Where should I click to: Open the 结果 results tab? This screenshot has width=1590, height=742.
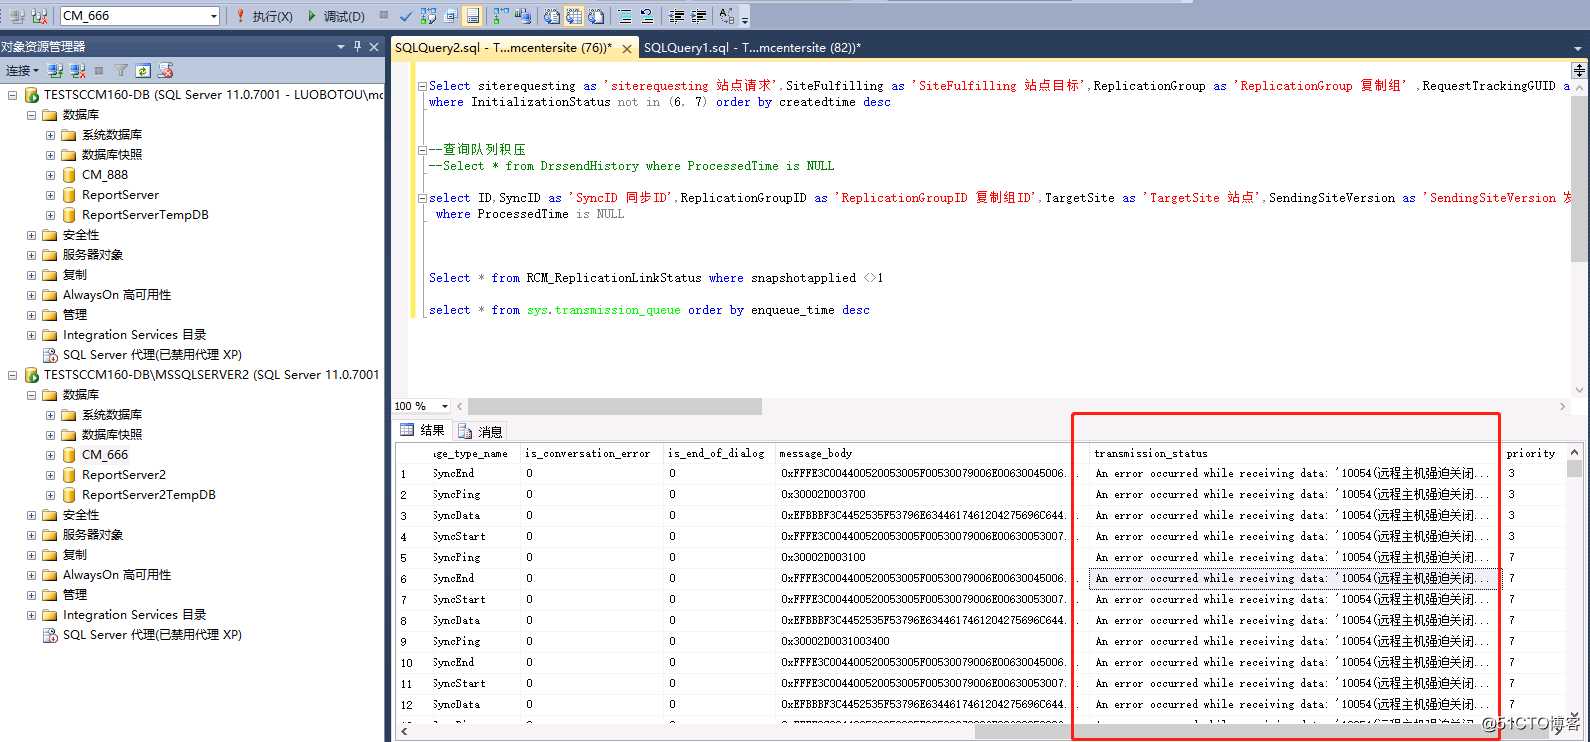(423, 431)
